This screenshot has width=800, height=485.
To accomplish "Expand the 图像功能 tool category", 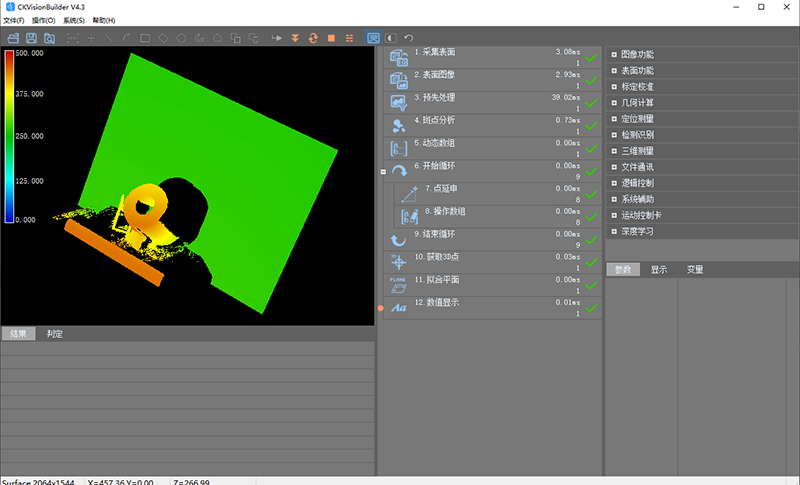I will pos(614,54).
